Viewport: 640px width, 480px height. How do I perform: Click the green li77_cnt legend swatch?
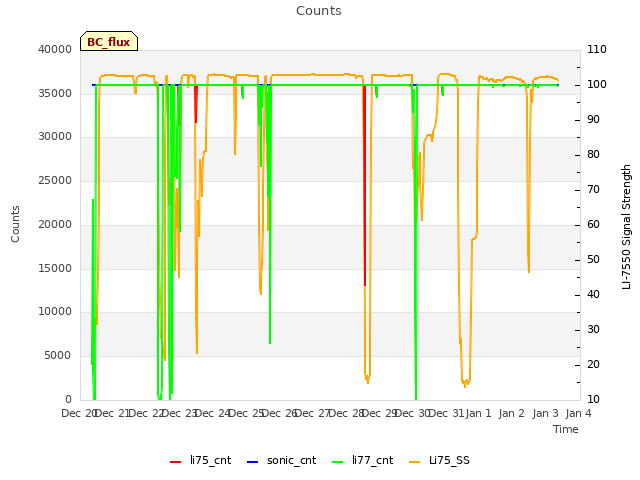[338, 462]
